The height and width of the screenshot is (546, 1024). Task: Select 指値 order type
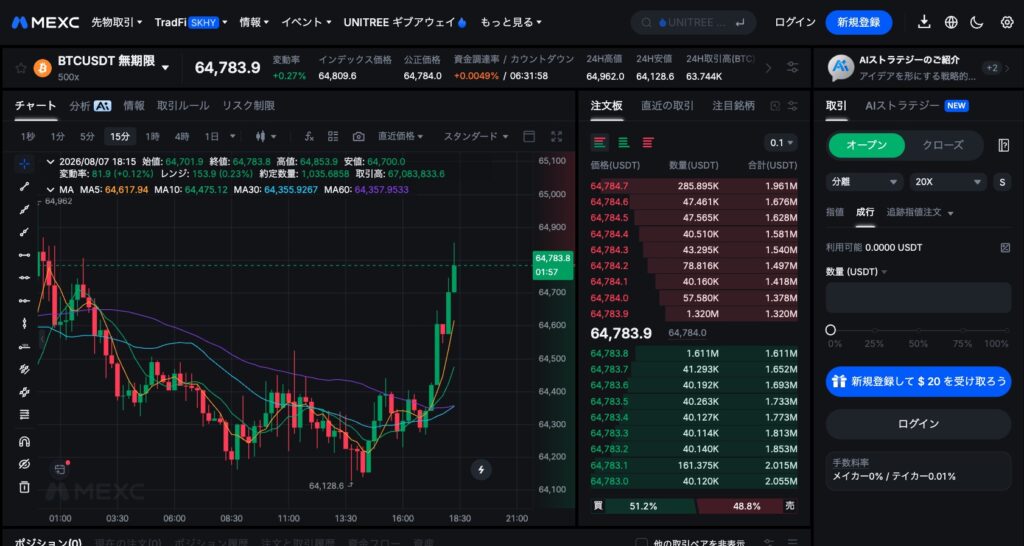point(835,212)
